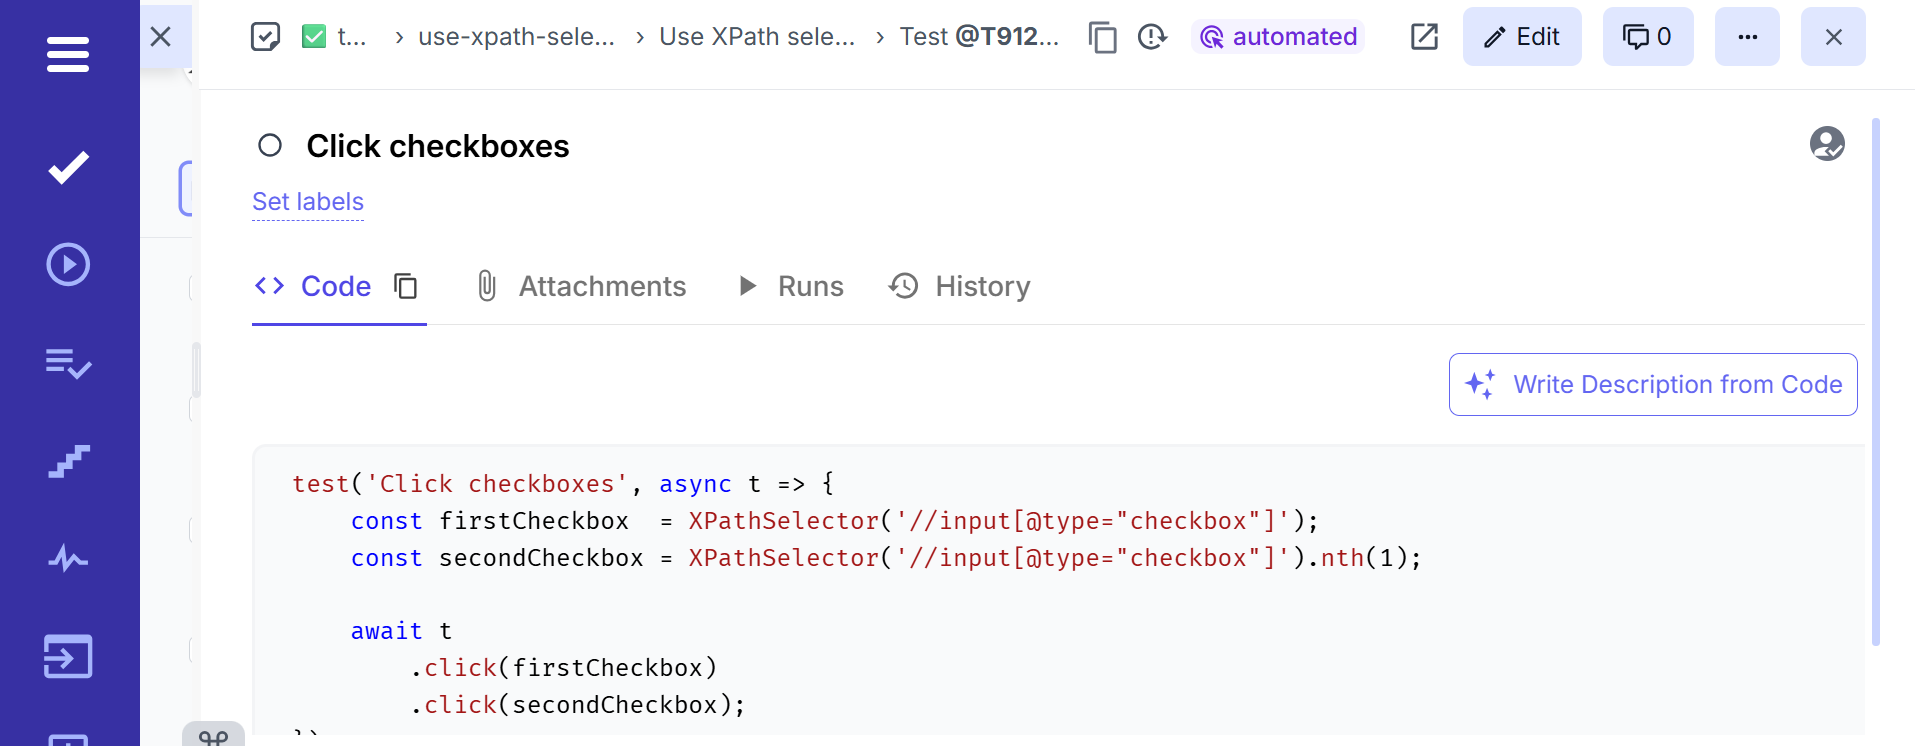Image resolution: width=1919 pixels, height=746 pixels.
Task: Click the vertical scrollbar on right
Action: pyautogui.click(x=1875, y=380)
